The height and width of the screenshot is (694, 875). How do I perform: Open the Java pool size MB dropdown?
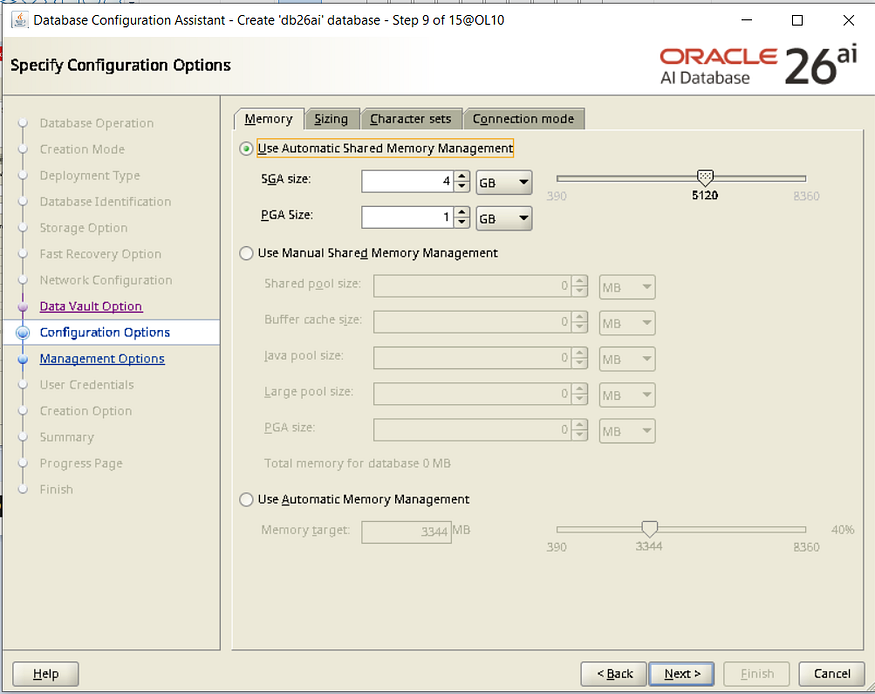627,359
